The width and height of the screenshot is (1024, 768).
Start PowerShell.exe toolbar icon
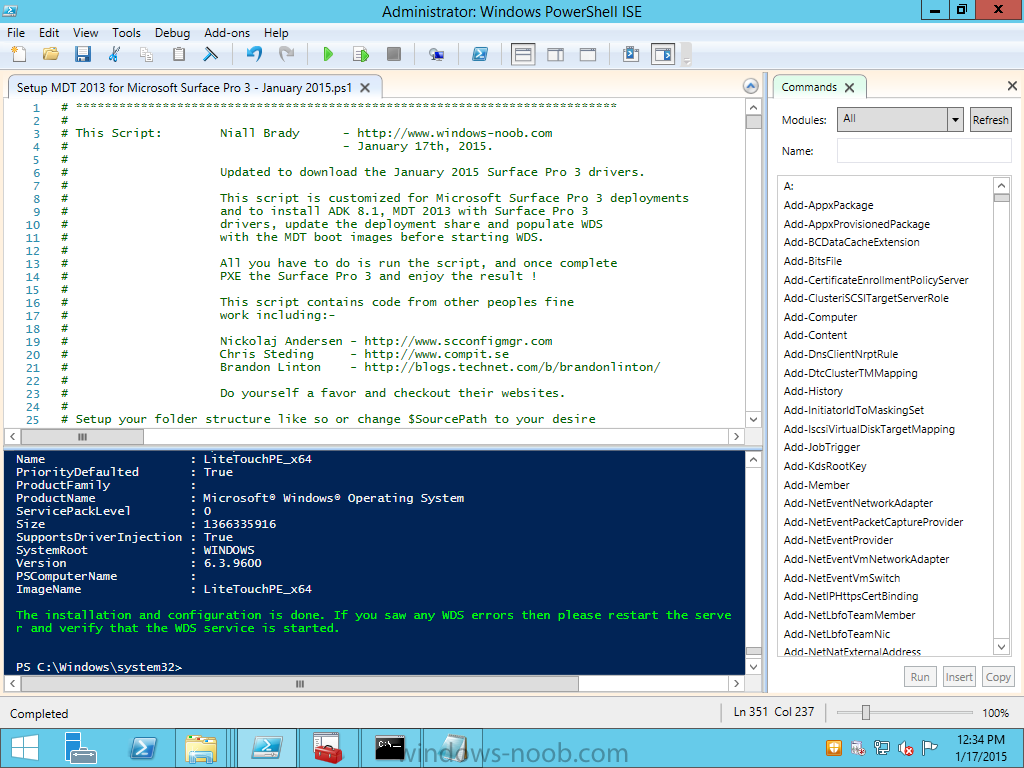(480, 54)
